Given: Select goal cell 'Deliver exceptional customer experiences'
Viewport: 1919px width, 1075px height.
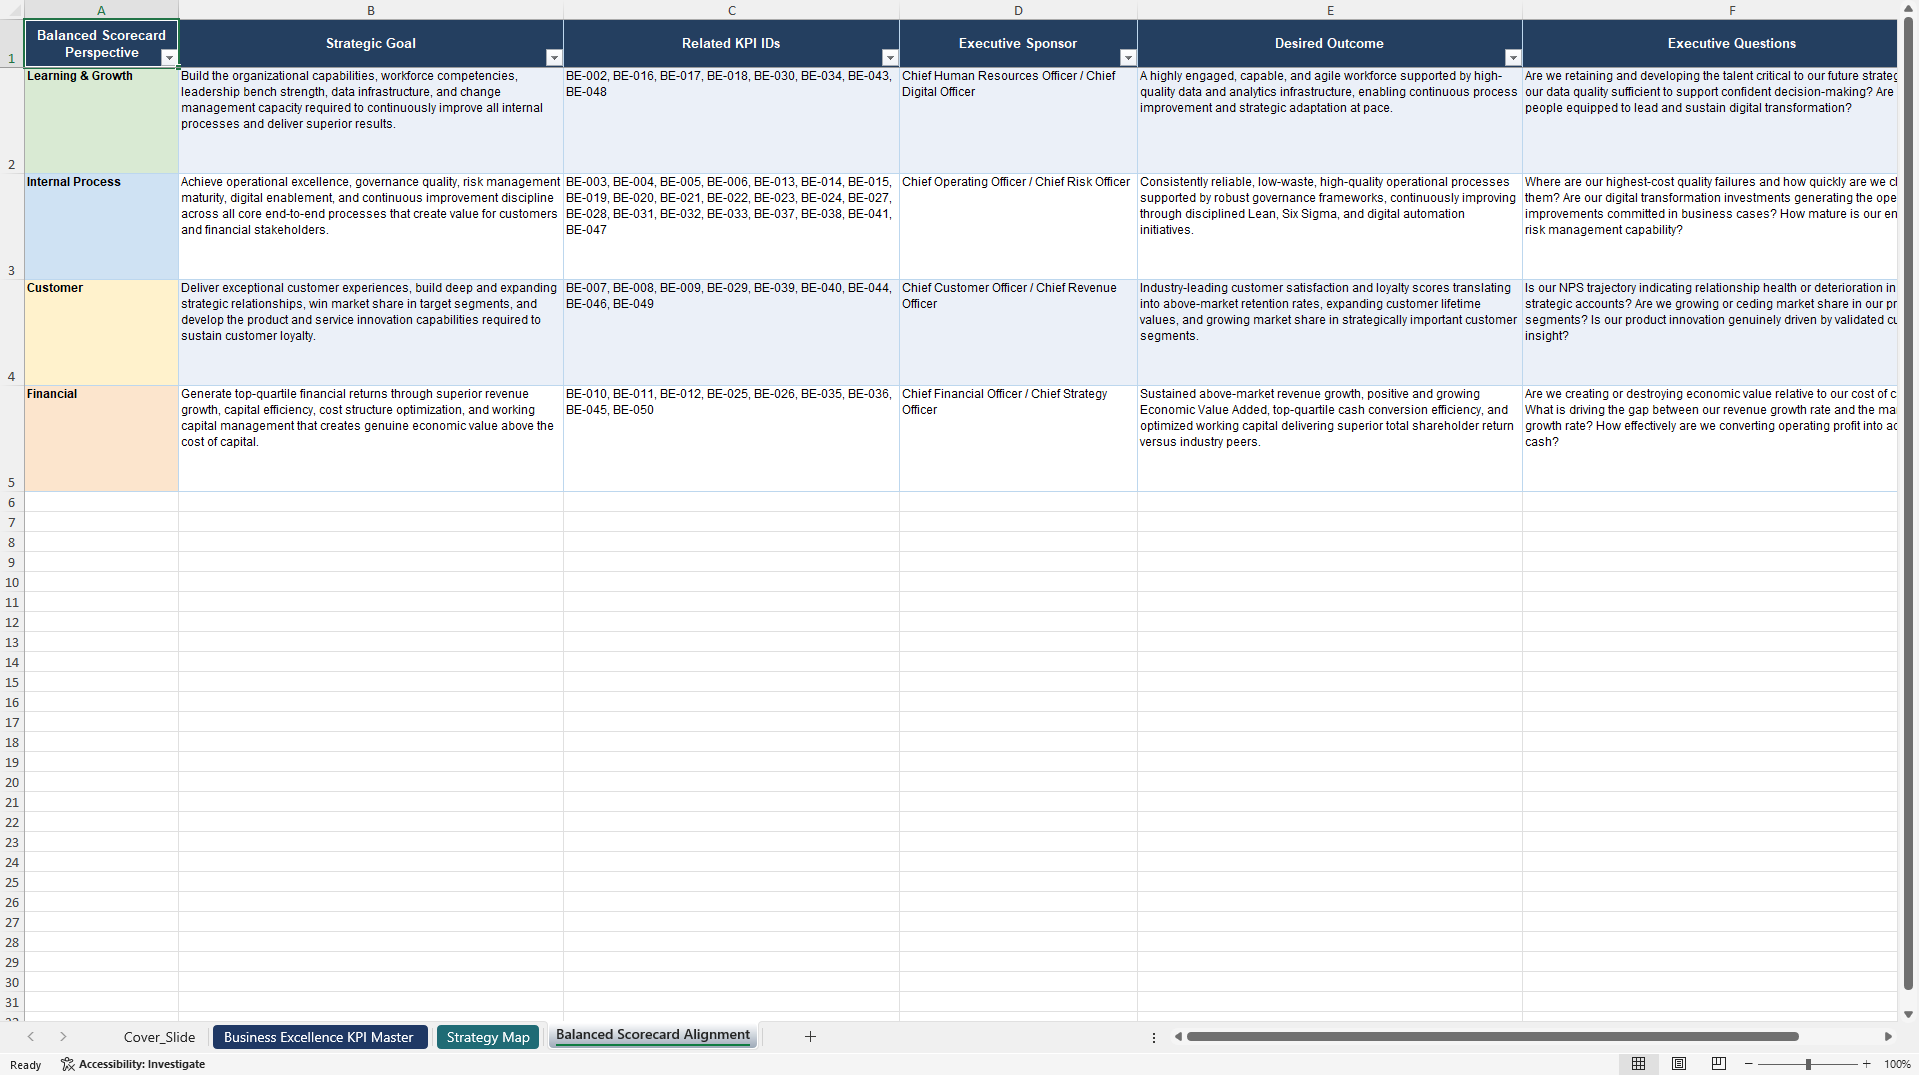Looking at the screenshot, I should point(371,333).
